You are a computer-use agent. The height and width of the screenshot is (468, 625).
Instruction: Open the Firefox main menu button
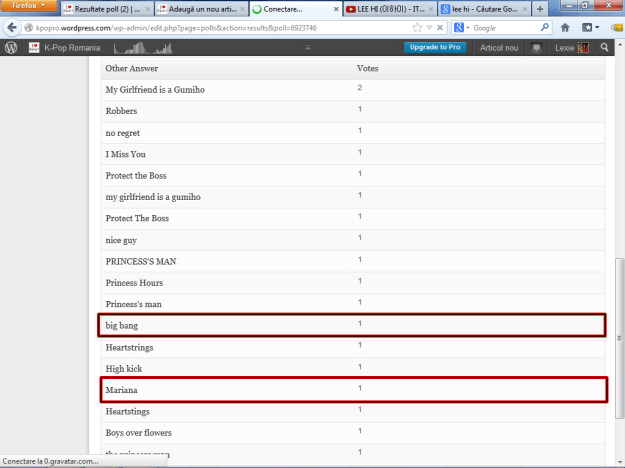[28, 7]
